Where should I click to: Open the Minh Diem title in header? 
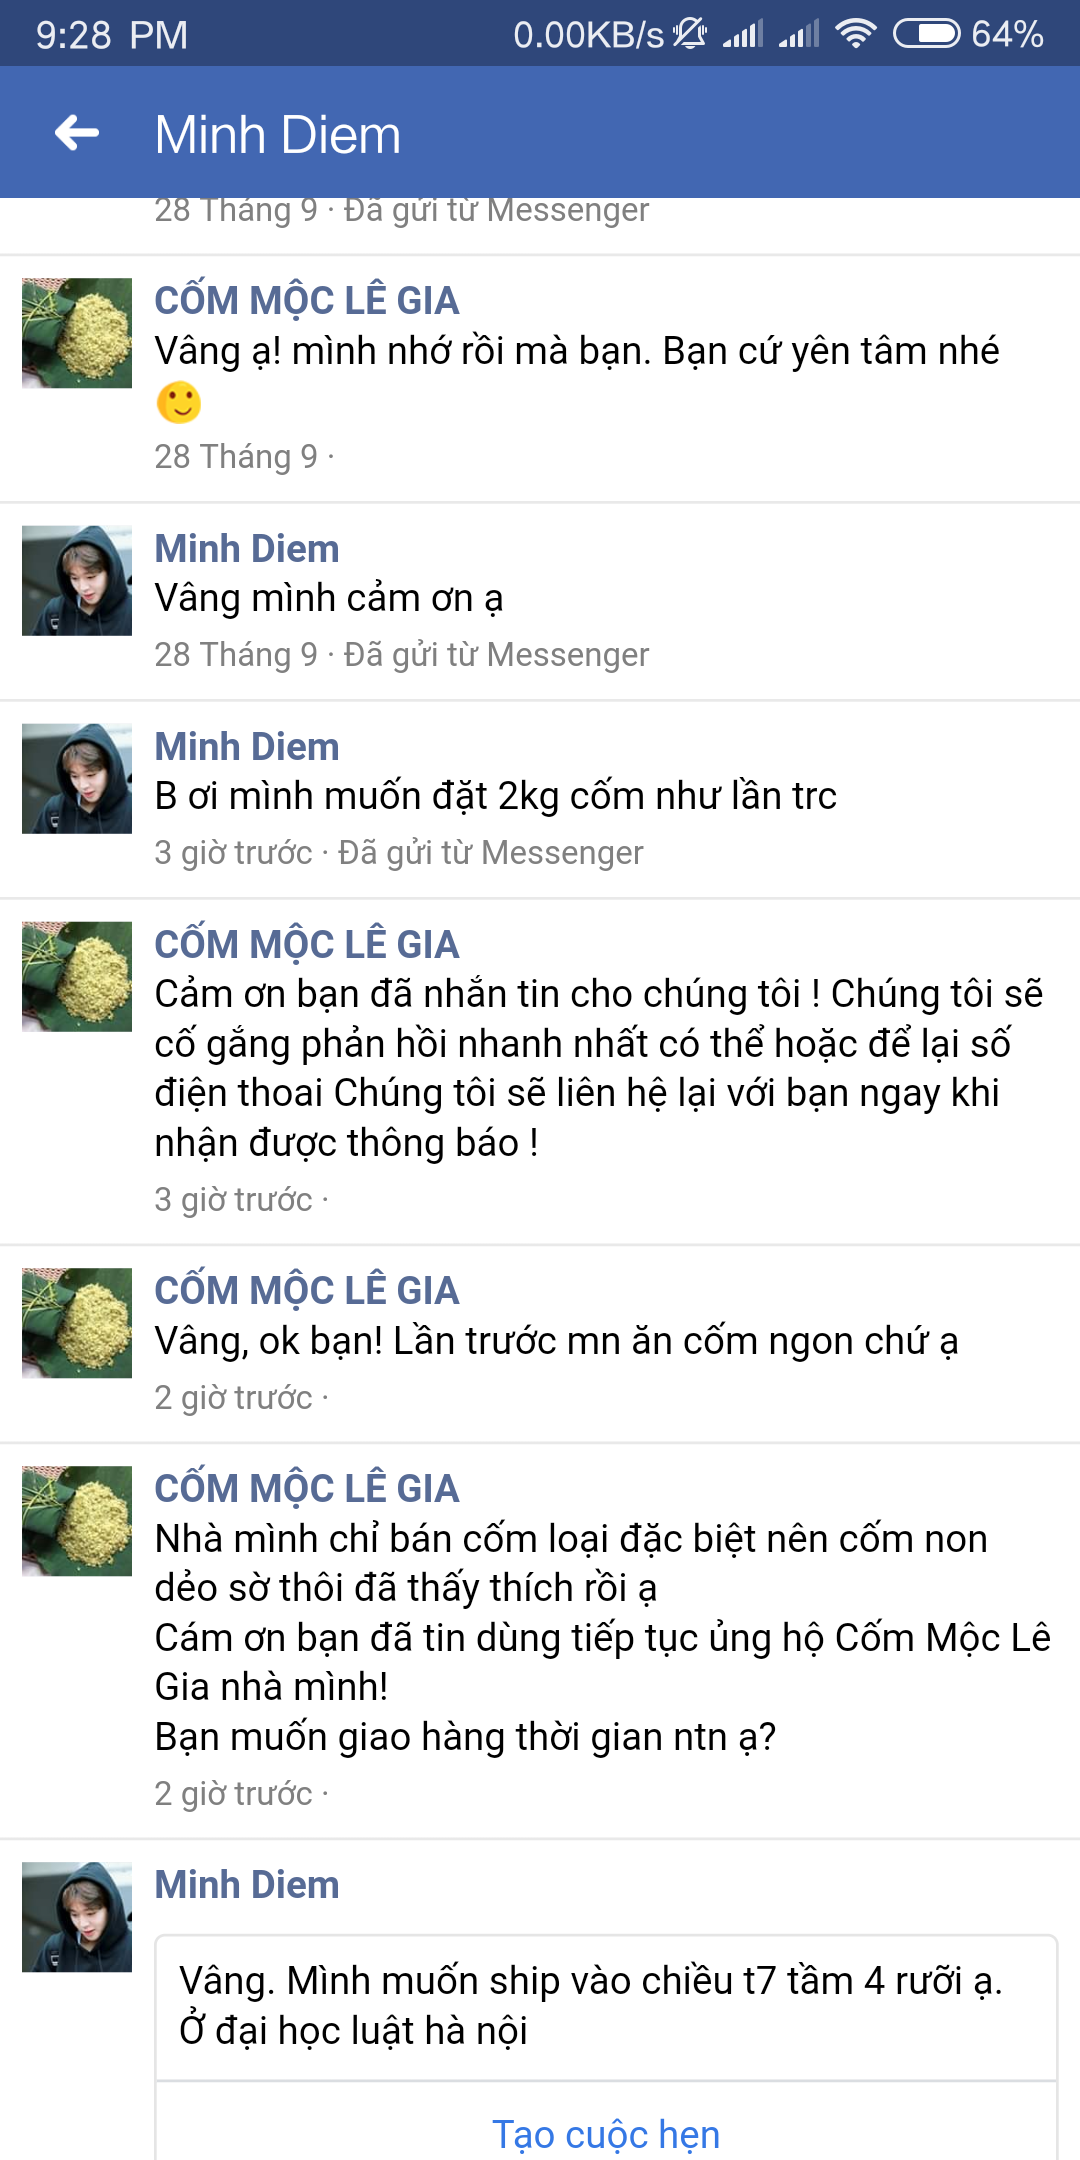278,135
